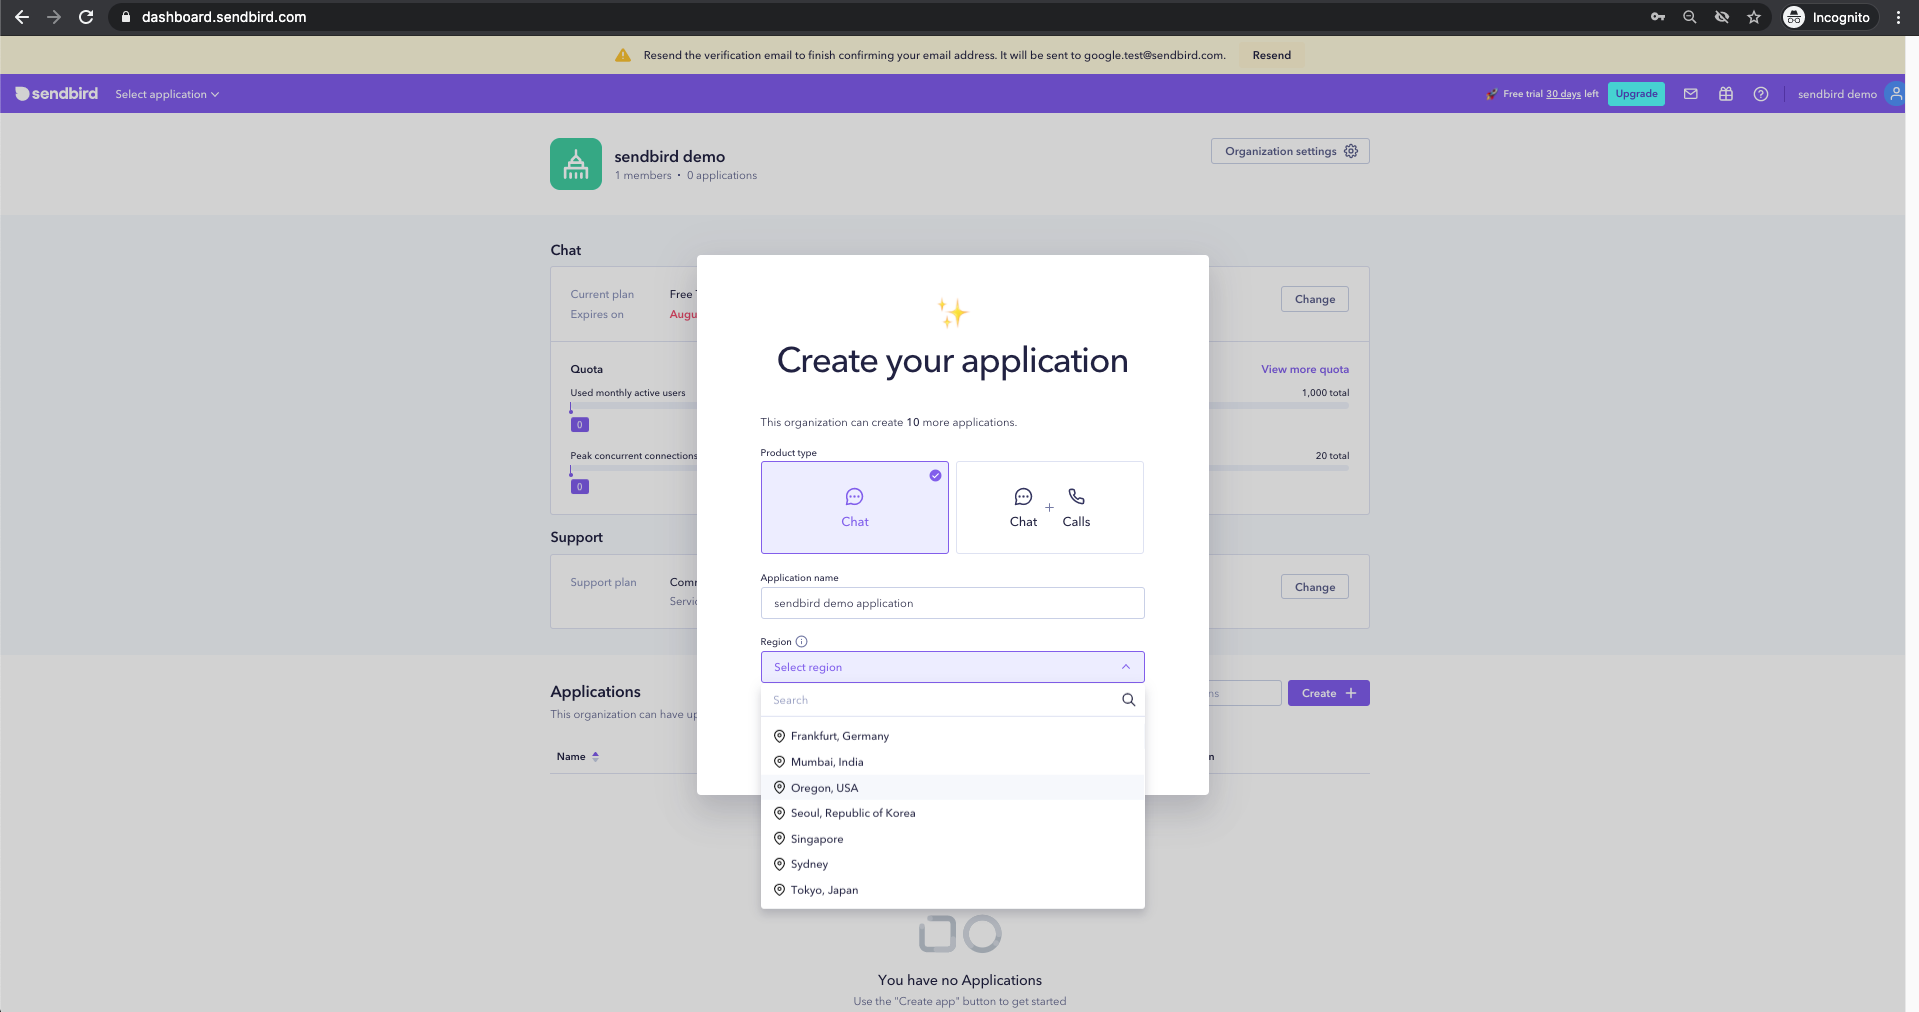Reload the page

(x=86, y=17)
